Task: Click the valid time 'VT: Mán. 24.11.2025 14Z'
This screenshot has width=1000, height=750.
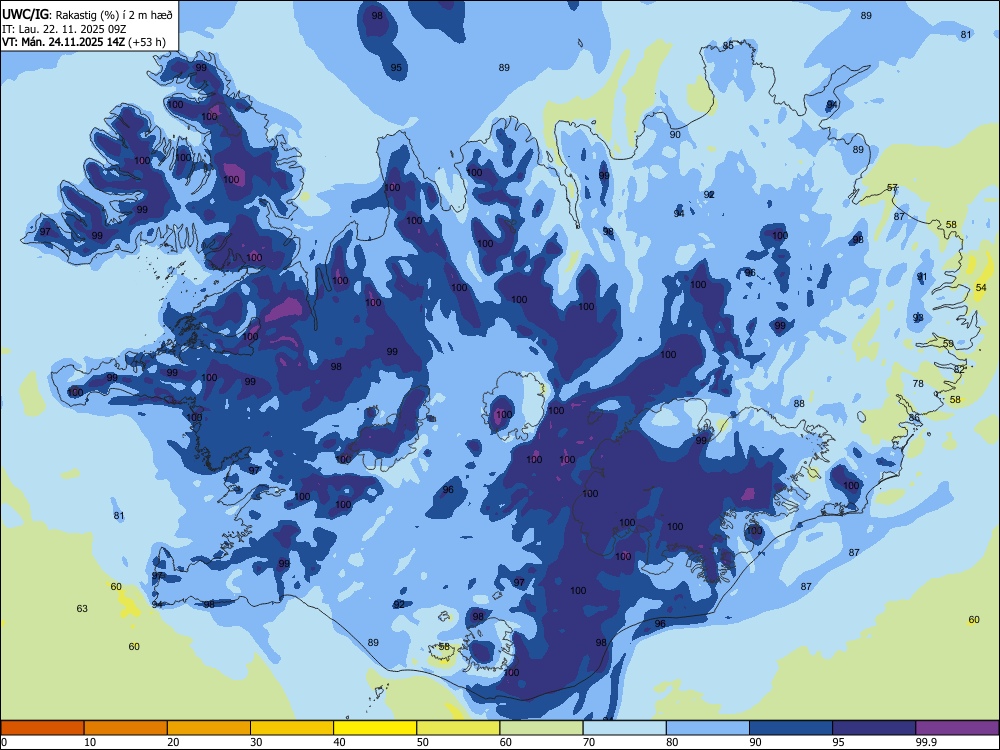Action: [63, 42]
